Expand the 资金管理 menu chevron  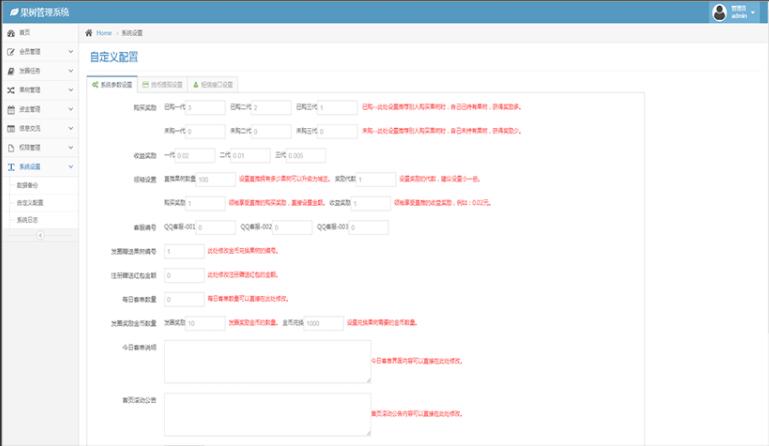point(70,109)
